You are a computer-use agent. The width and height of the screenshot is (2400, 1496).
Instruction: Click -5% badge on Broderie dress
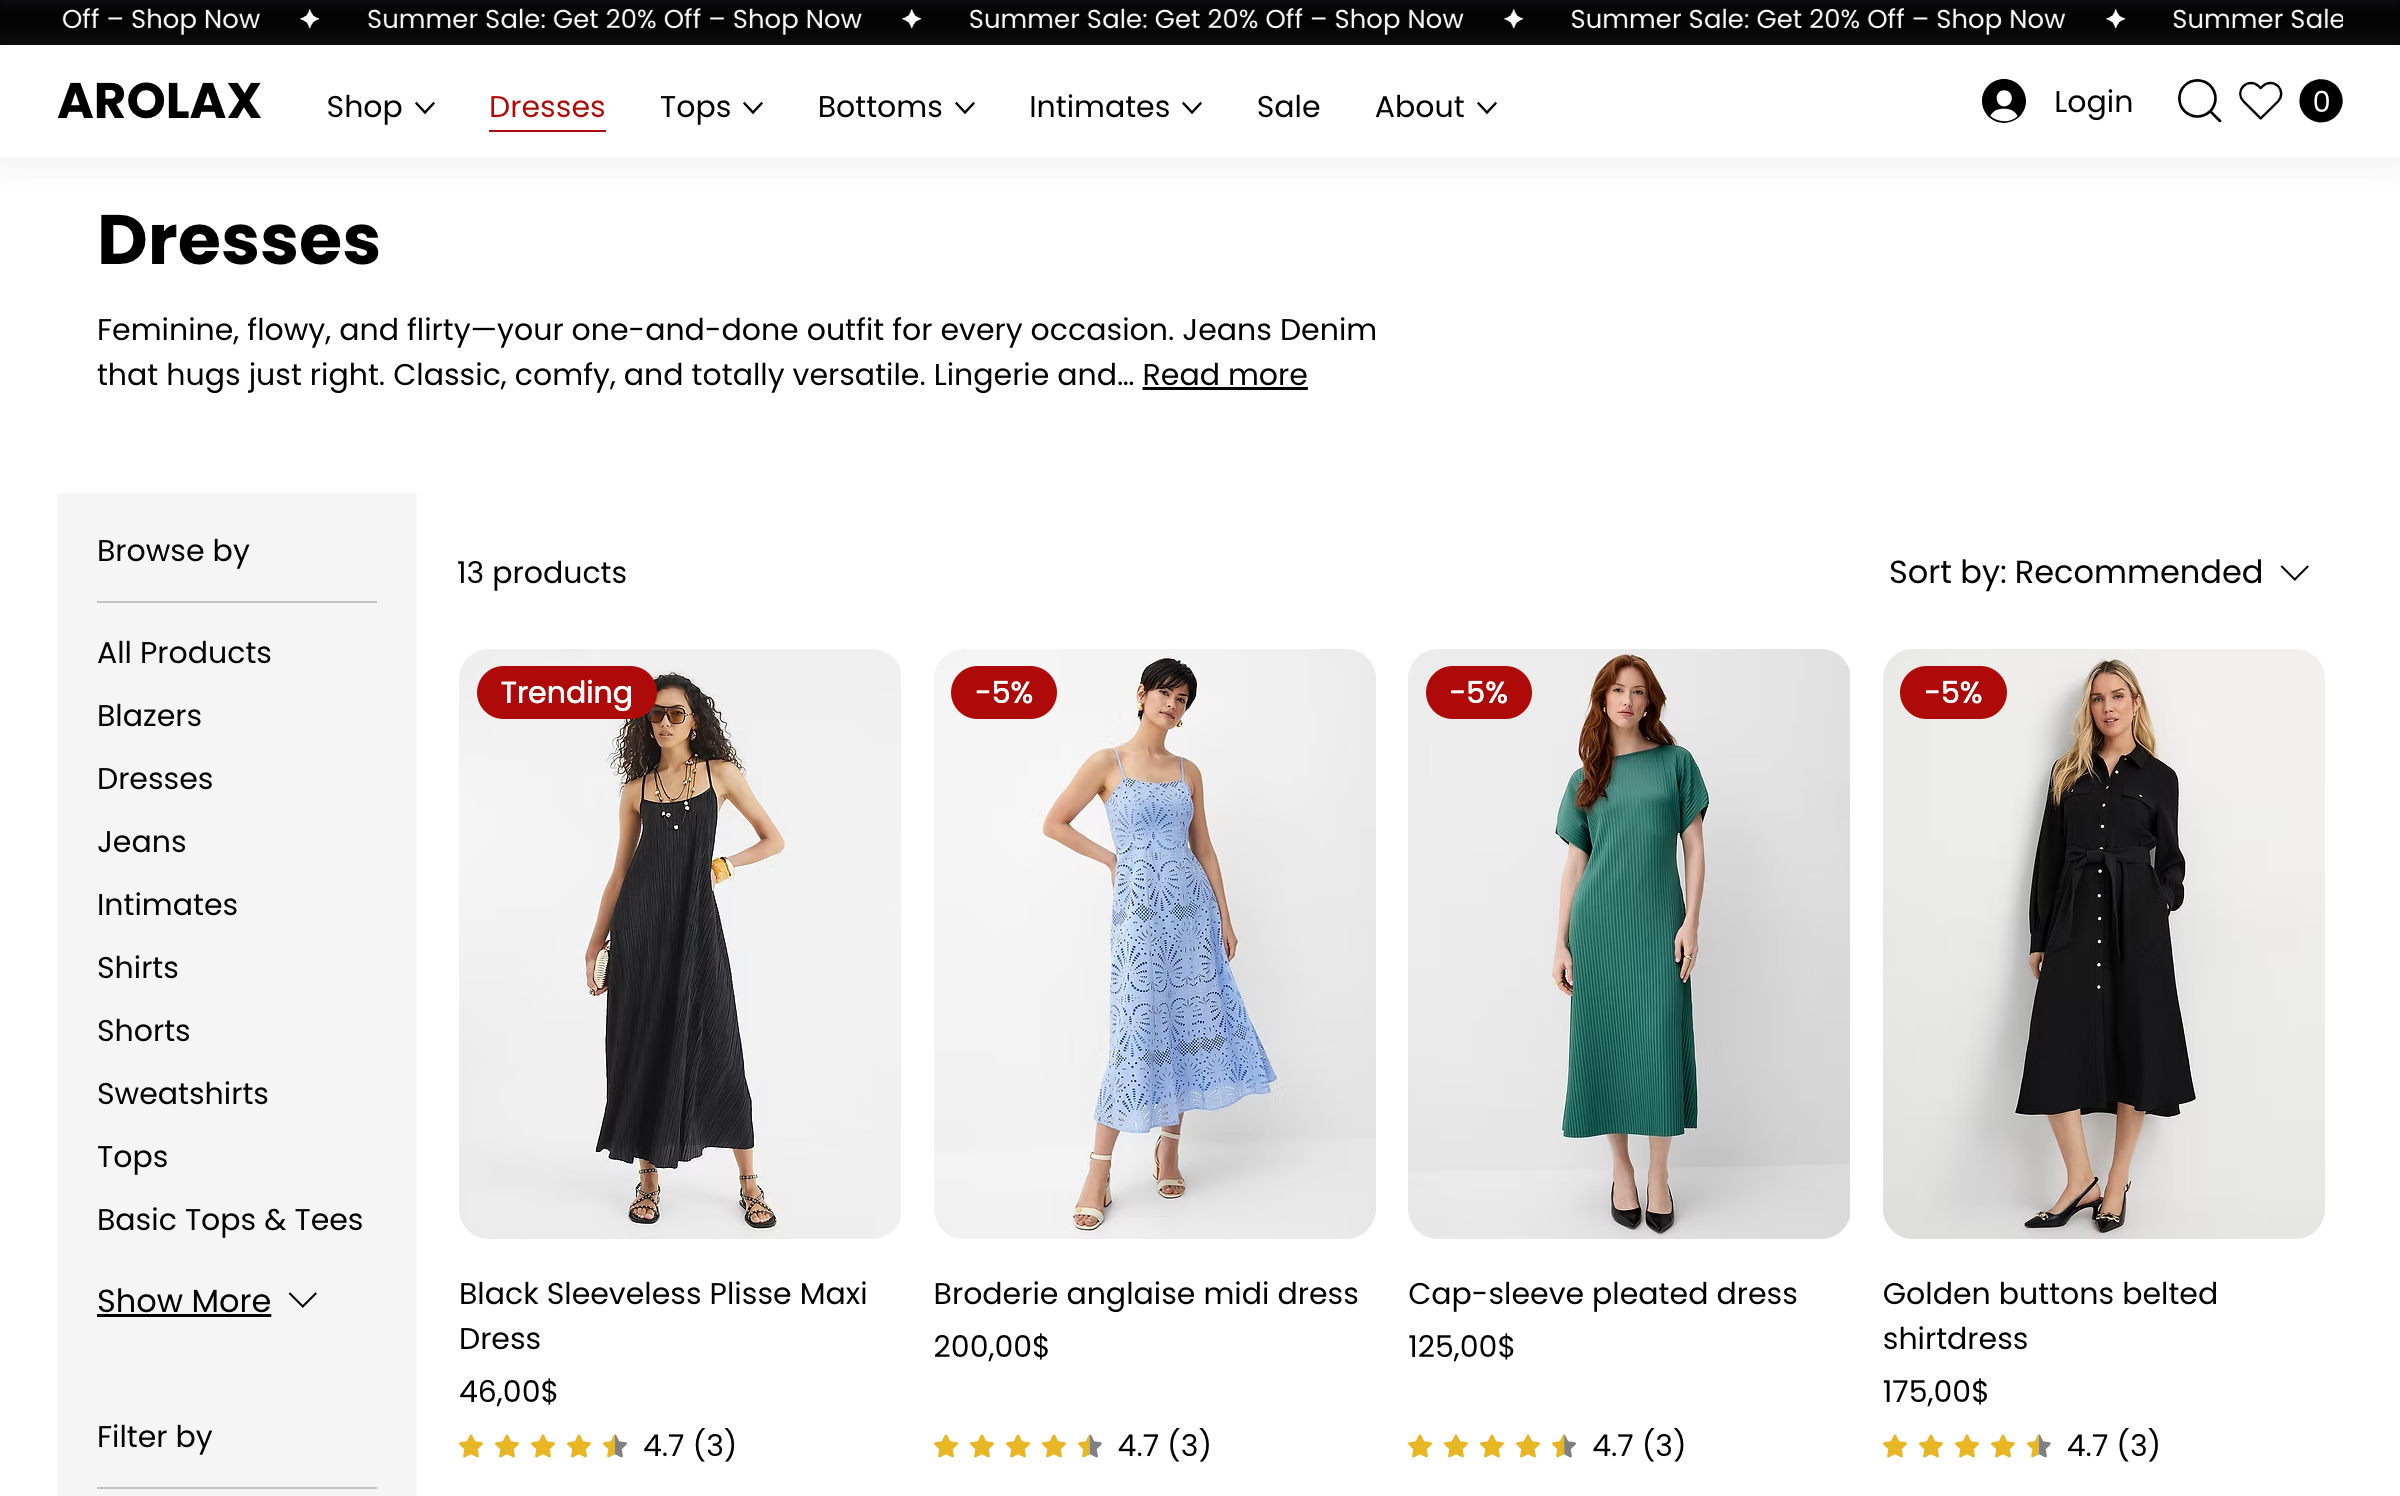(x=1004, y=692)
